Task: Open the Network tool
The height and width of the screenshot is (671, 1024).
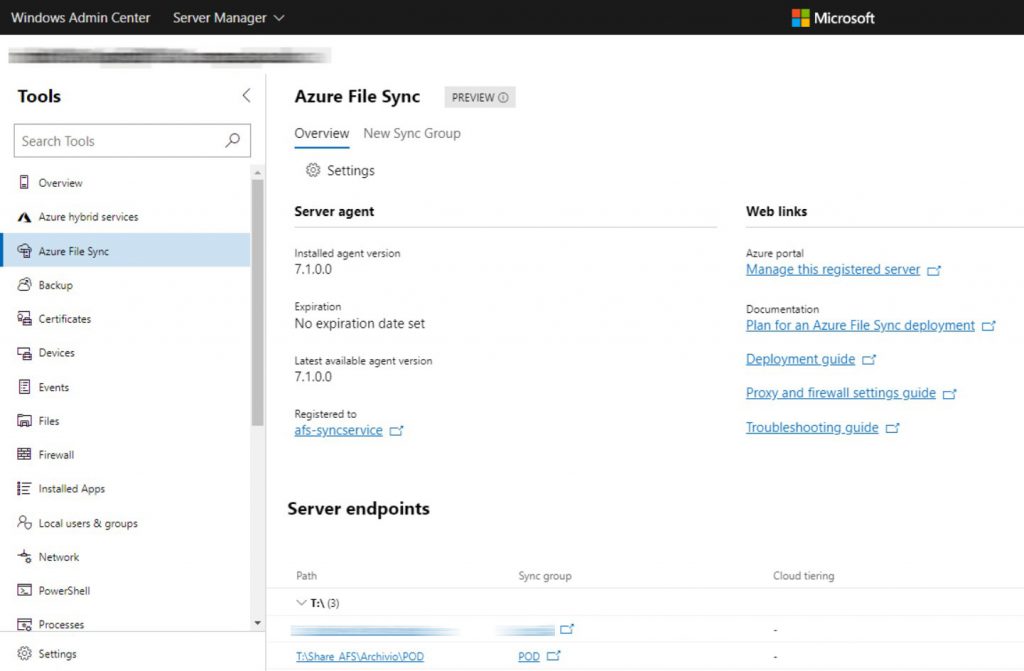Action: point(59,557)
